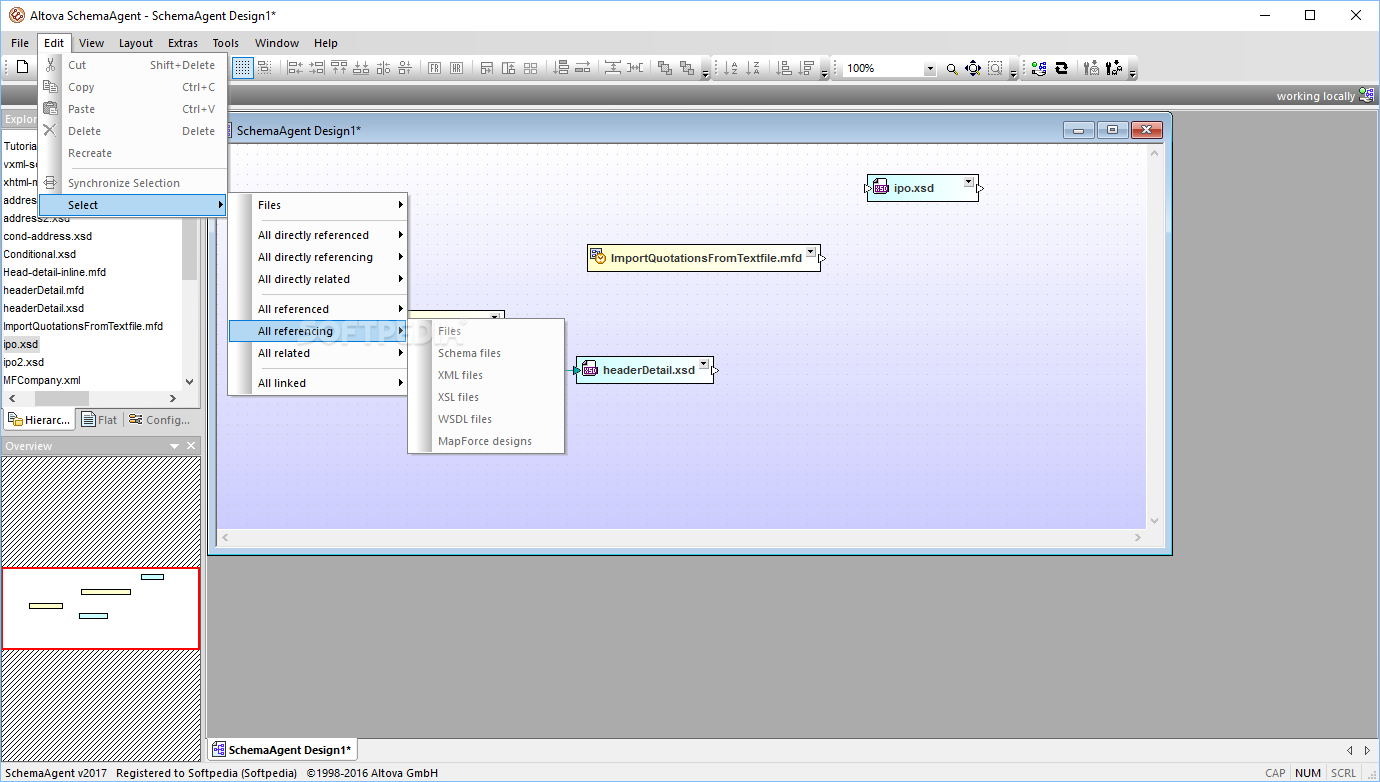The image size is (1380, 782).
Task: Click the FR toolbar icon
Action: pyautogui.click(x=434, y=68)
